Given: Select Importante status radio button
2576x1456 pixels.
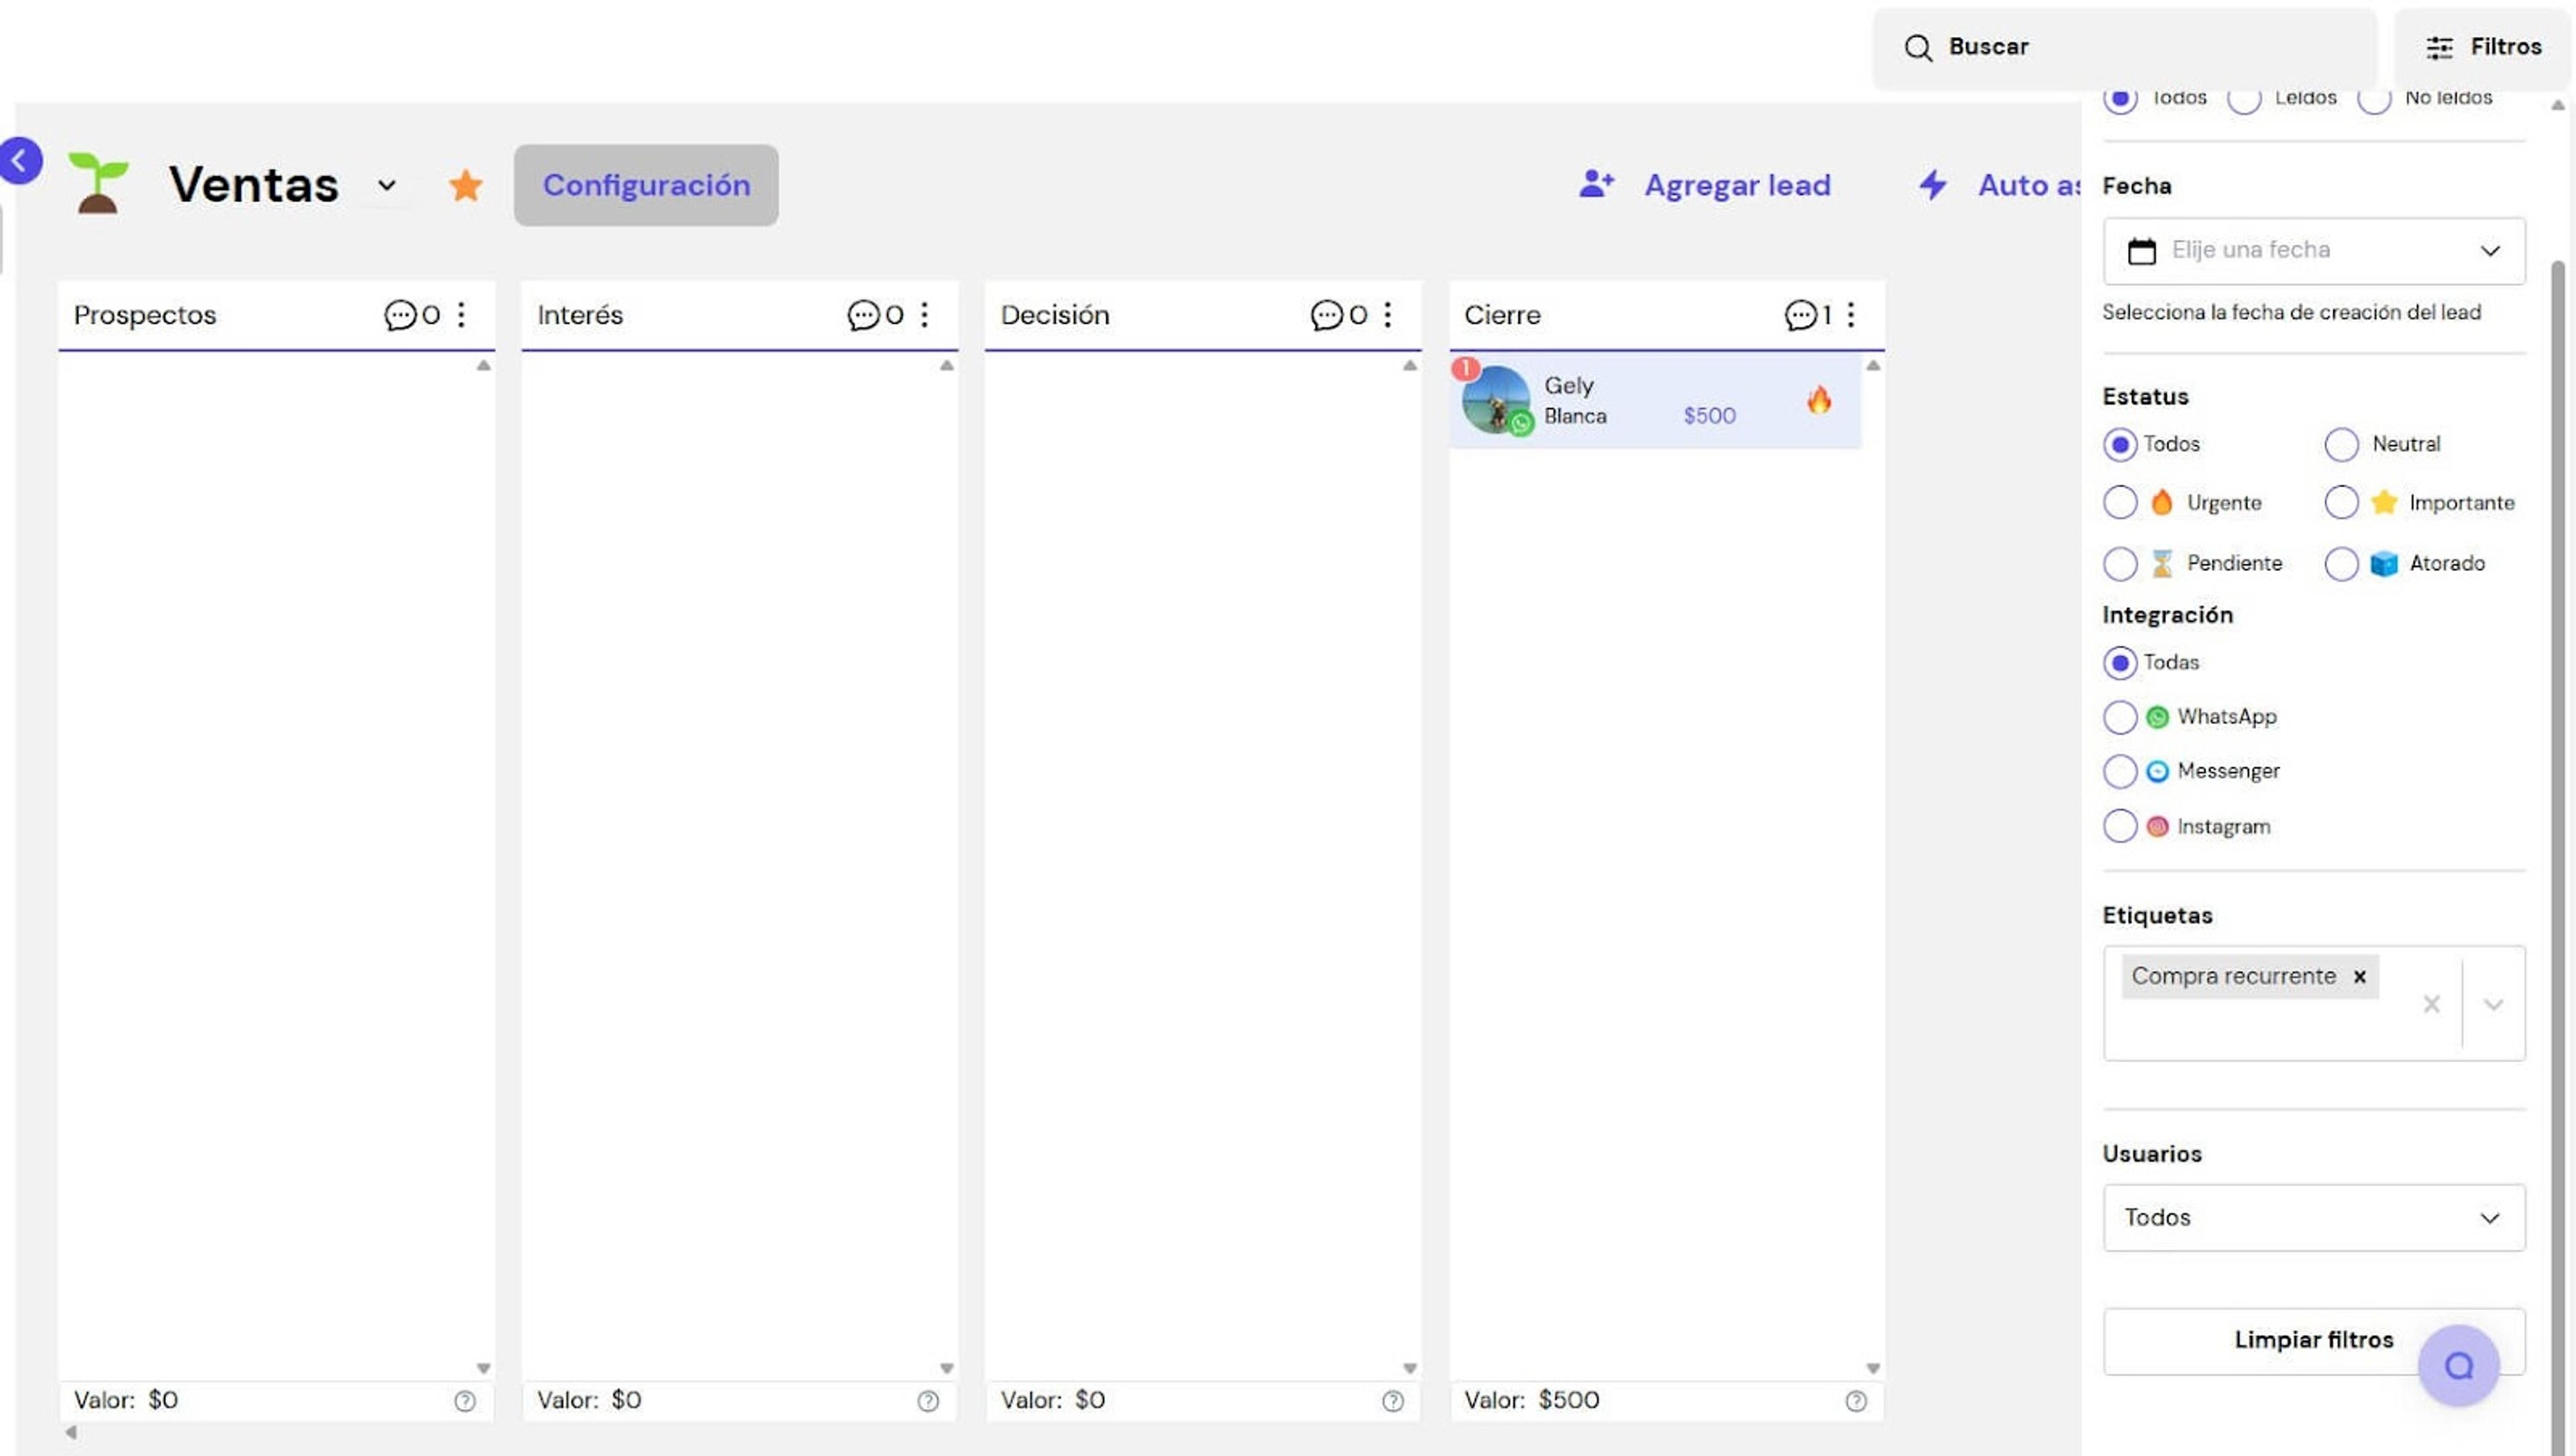Looking at the screenshot, I should pyautogui.click(x=2341, y=503).
